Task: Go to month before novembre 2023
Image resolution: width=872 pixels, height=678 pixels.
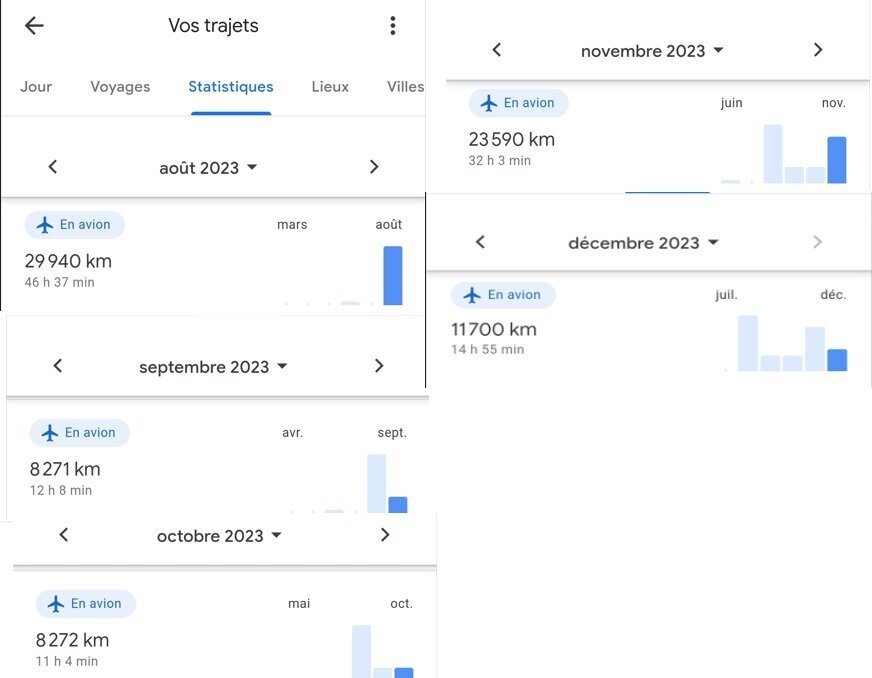Action: pos(497,50)
